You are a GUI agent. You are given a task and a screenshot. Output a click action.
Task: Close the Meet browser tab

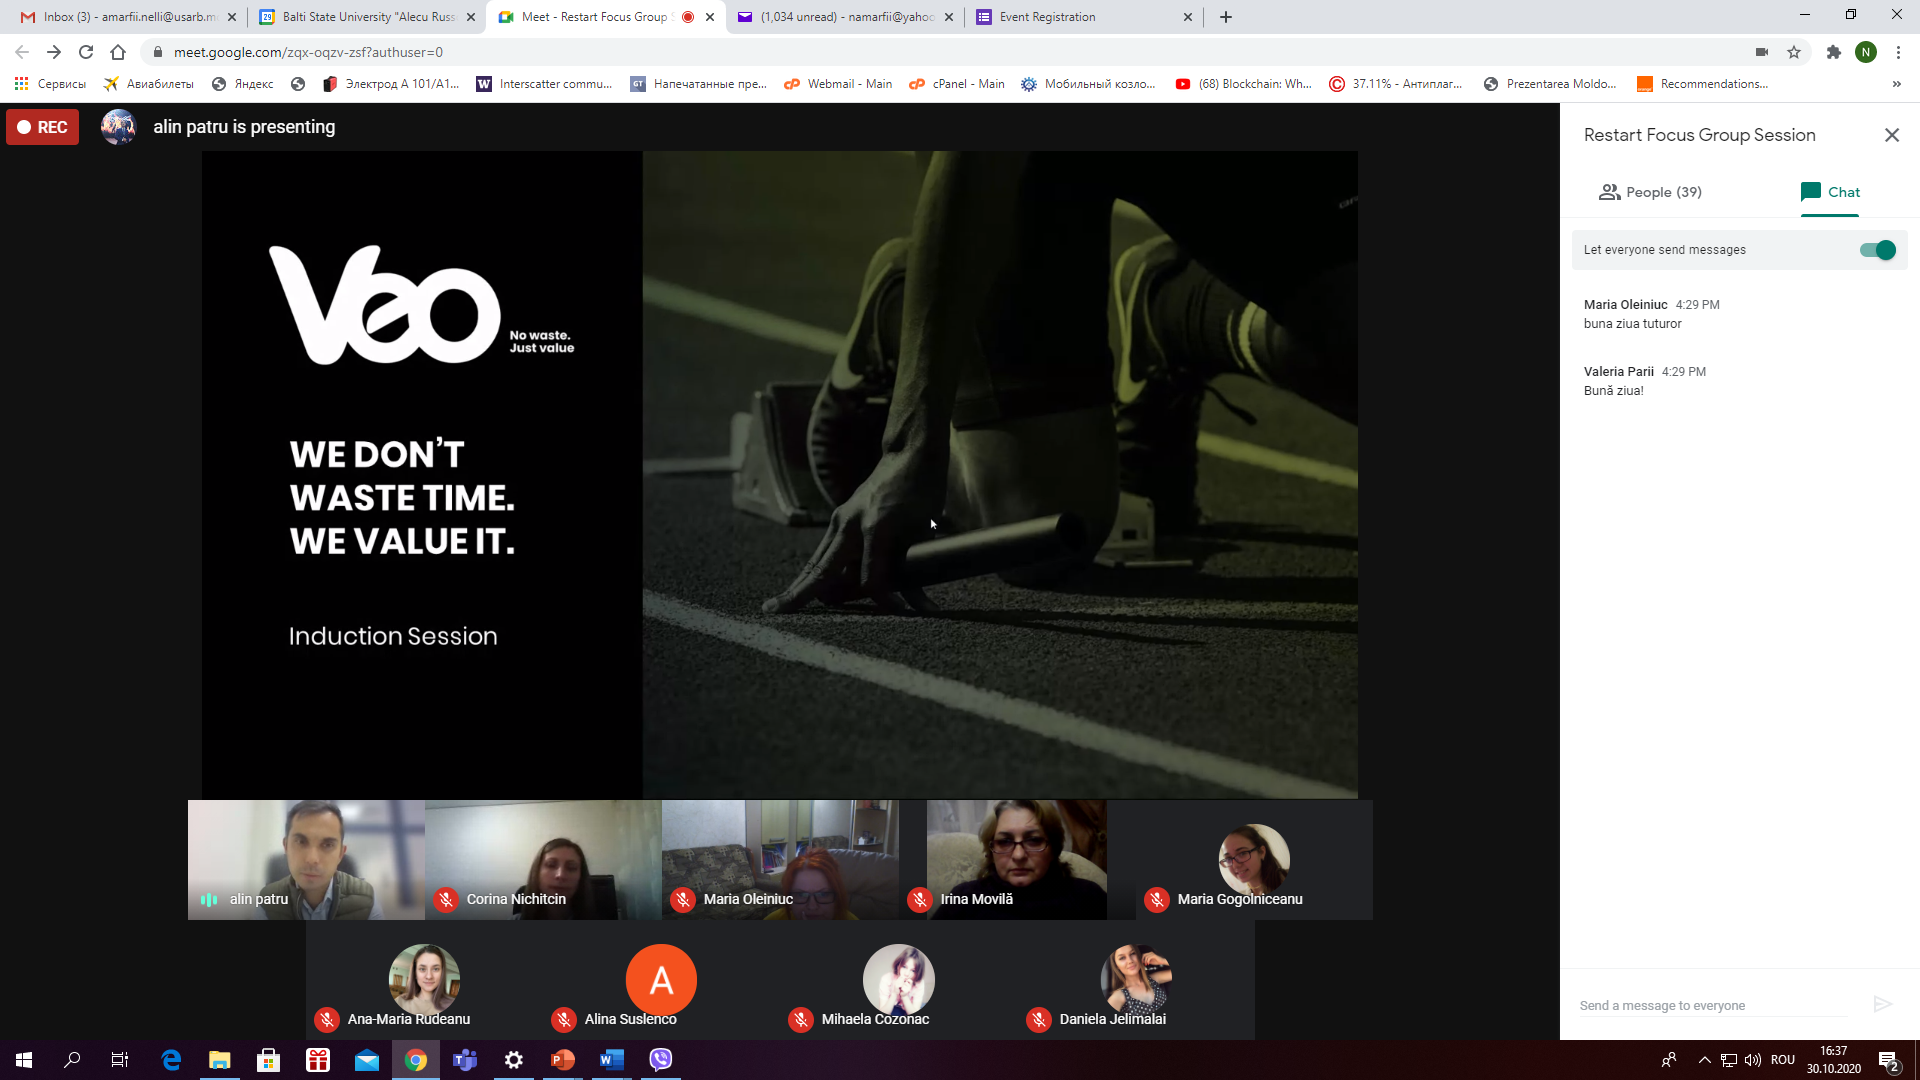coord(710,17)
